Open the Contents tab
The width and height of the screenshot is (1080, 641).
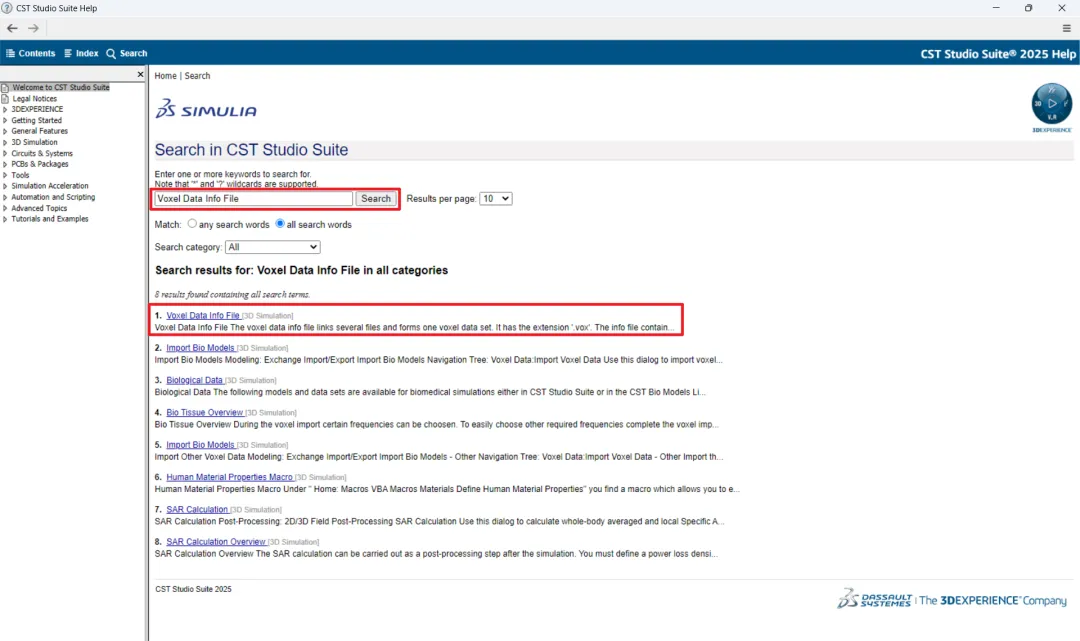pos(30,53)
